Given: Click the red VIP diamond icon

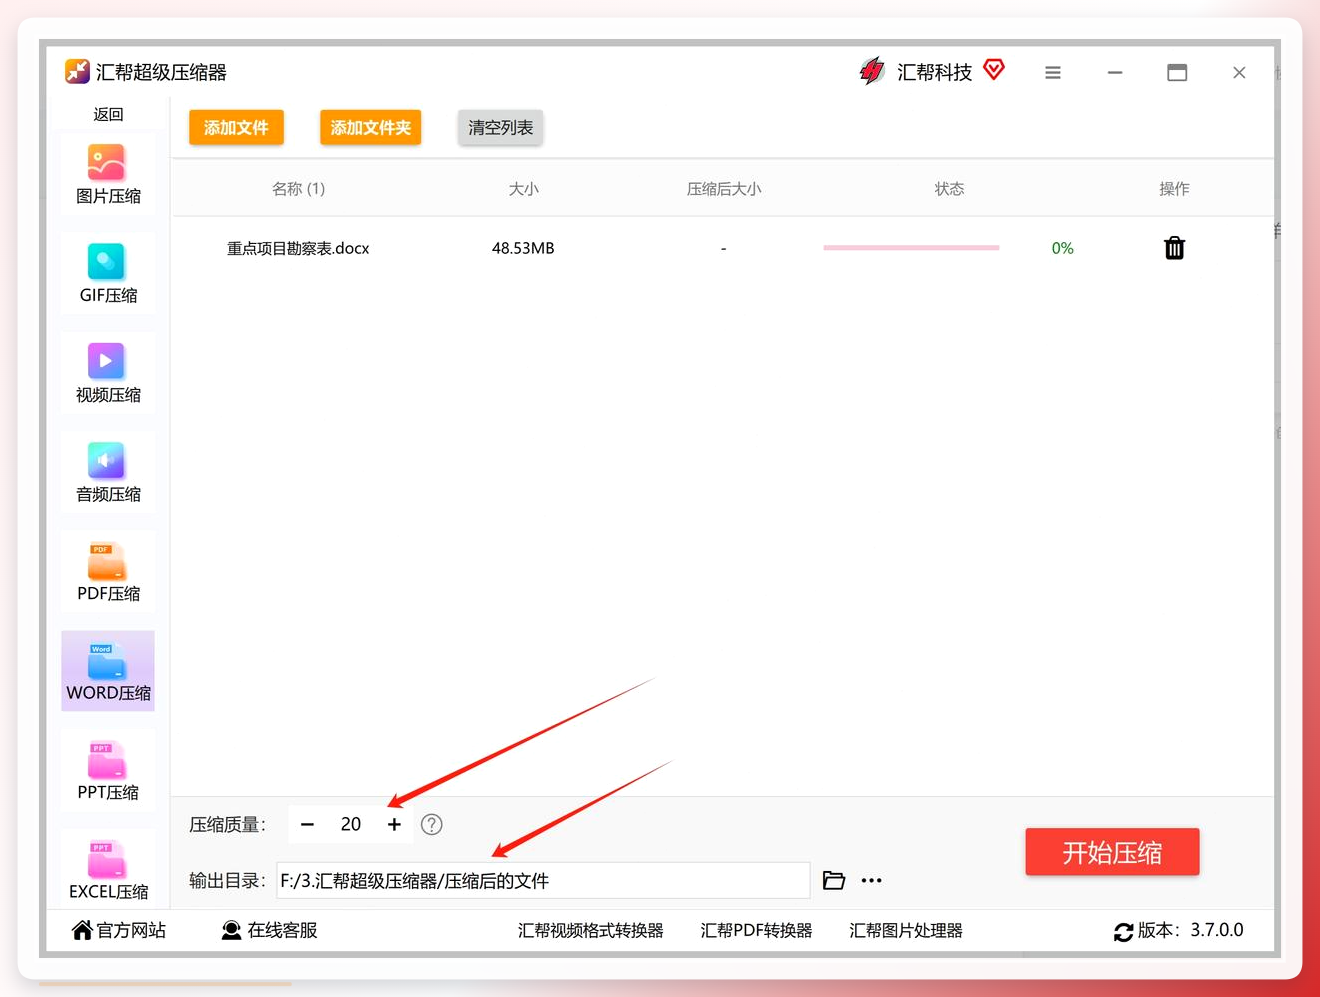Looking at the screenshot, I should (994, 70).
